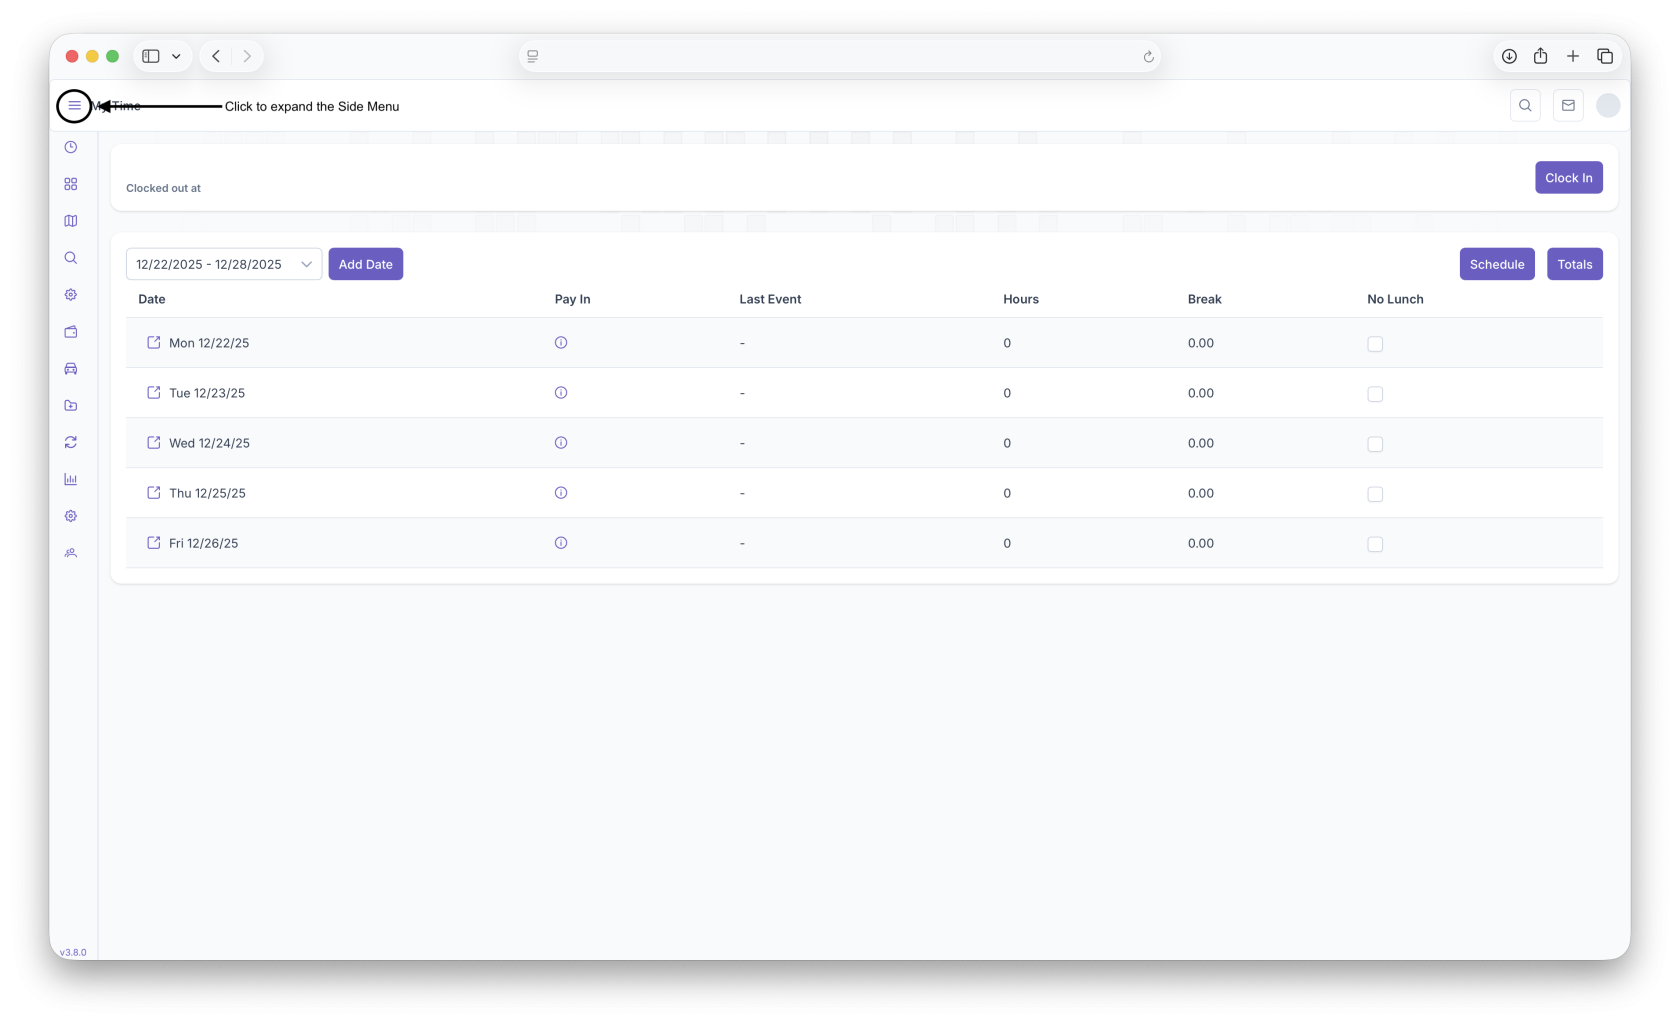The height and width of the screenshot is (1025, 1680).
Task: Open the dashboard grid icon in sidebar
Action: coord(71,184)
